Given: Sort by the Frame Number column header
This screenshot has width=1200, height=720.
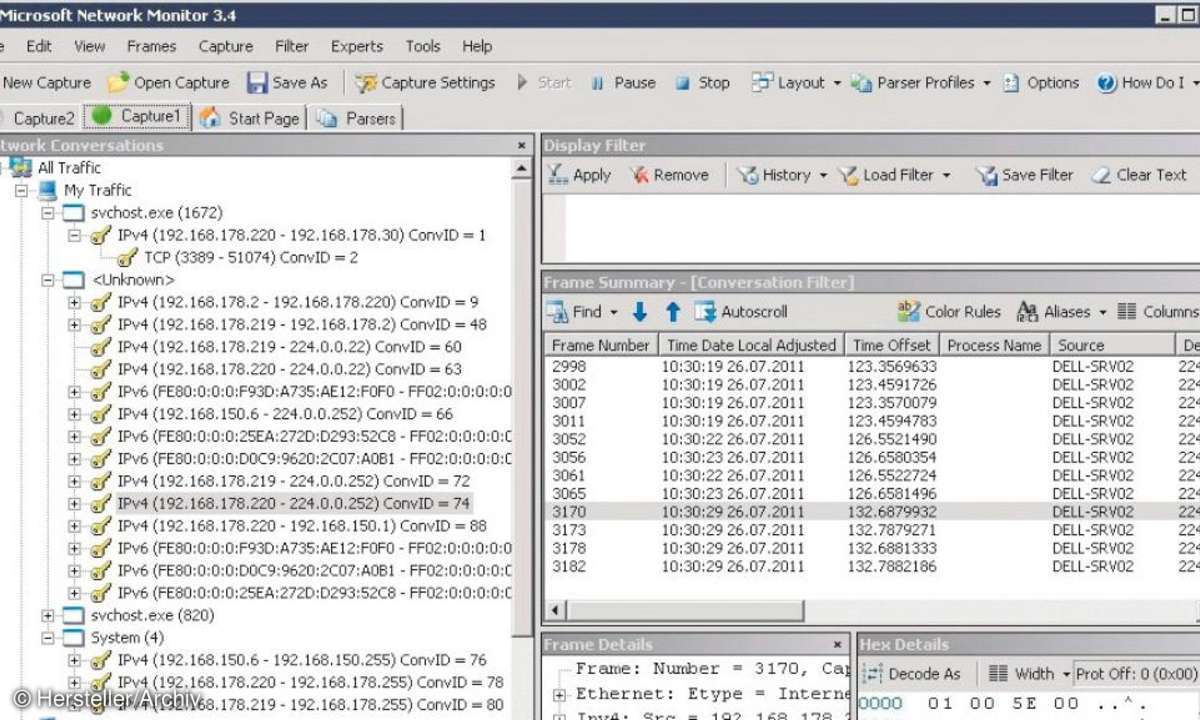Looking at the screenshot, I should pos(601,345).
